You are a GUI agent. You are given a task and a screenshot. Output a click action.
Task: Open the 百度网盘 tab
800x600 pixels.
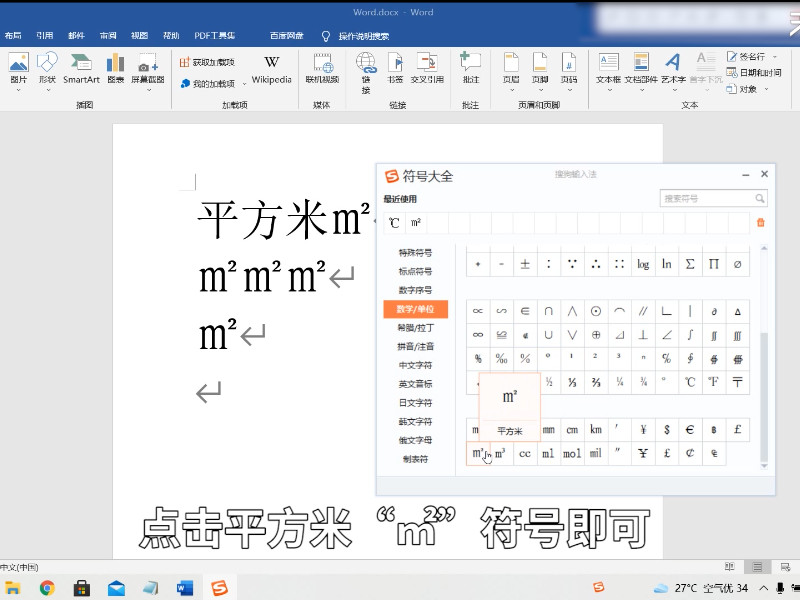click(287, 36)
